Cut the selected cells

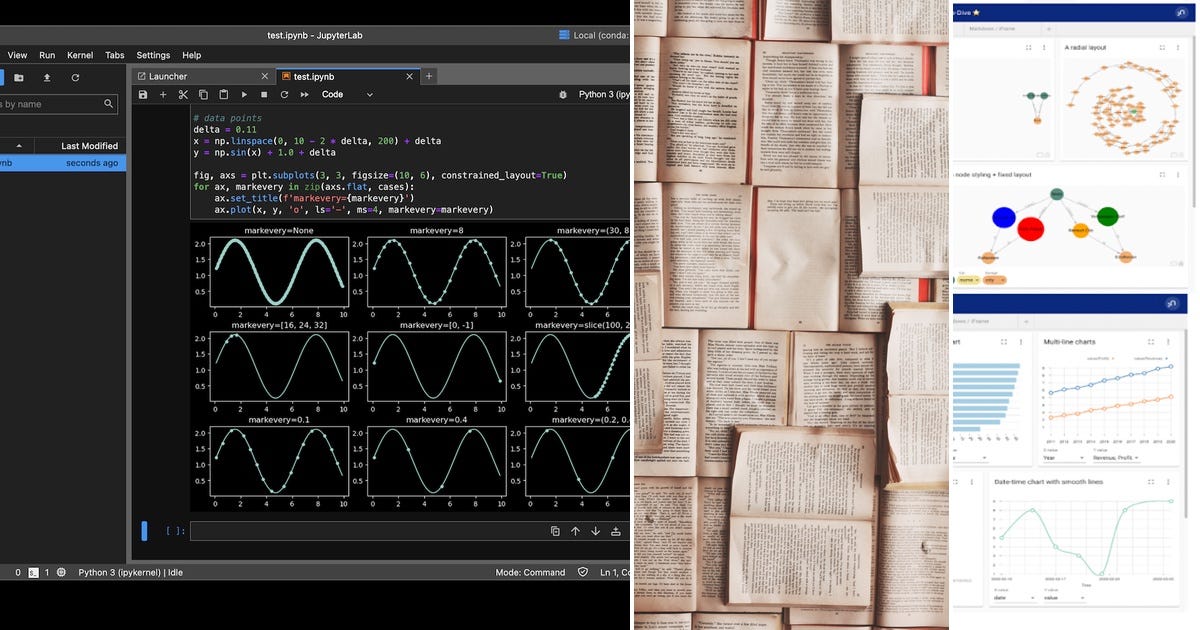[184, 94]
